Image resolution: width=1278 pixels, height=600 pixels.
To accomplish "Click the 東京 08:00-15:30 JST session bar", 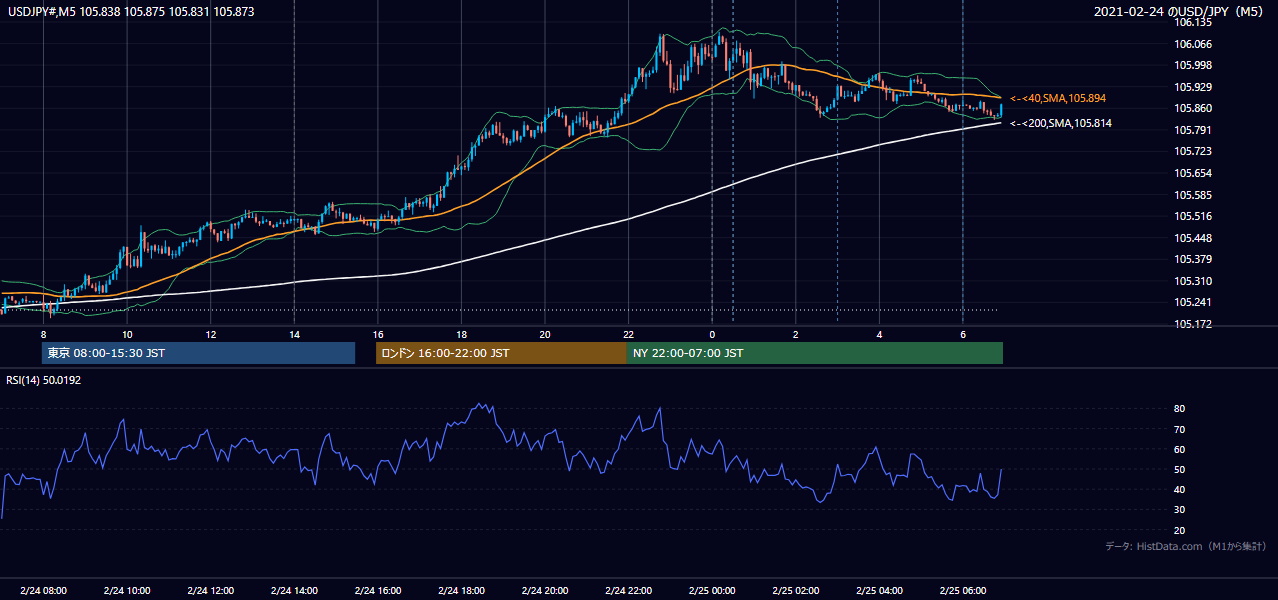I will 199,353.
